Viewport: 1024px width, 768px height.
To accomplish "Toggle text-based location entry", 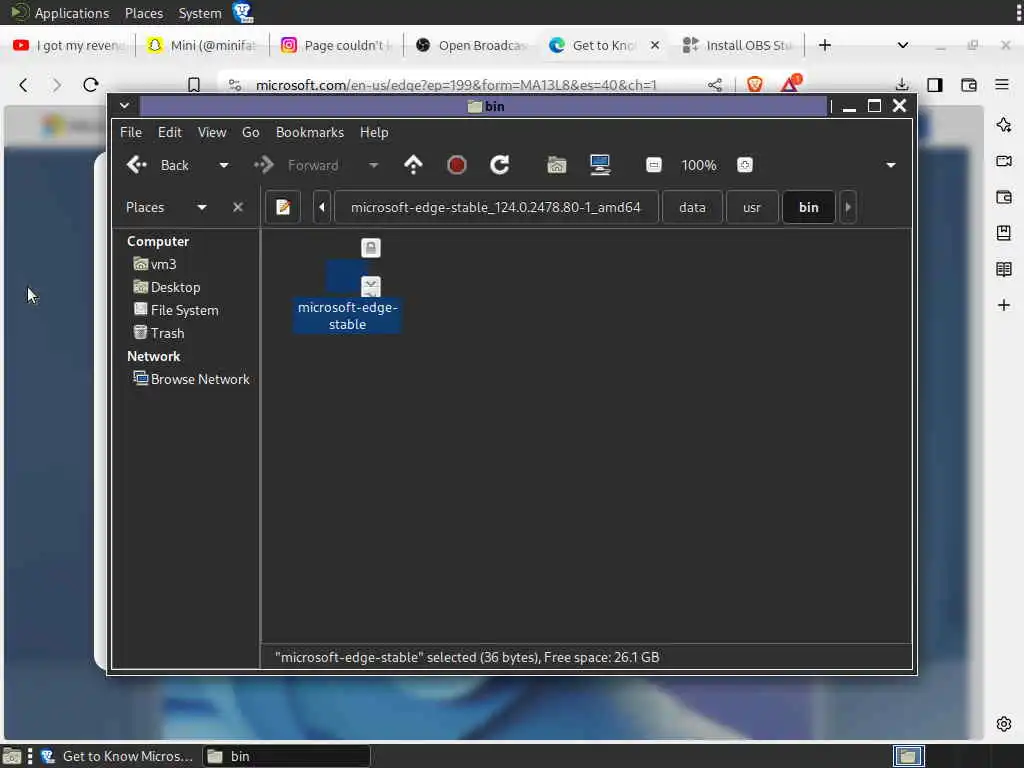I will tap(283, 207).
